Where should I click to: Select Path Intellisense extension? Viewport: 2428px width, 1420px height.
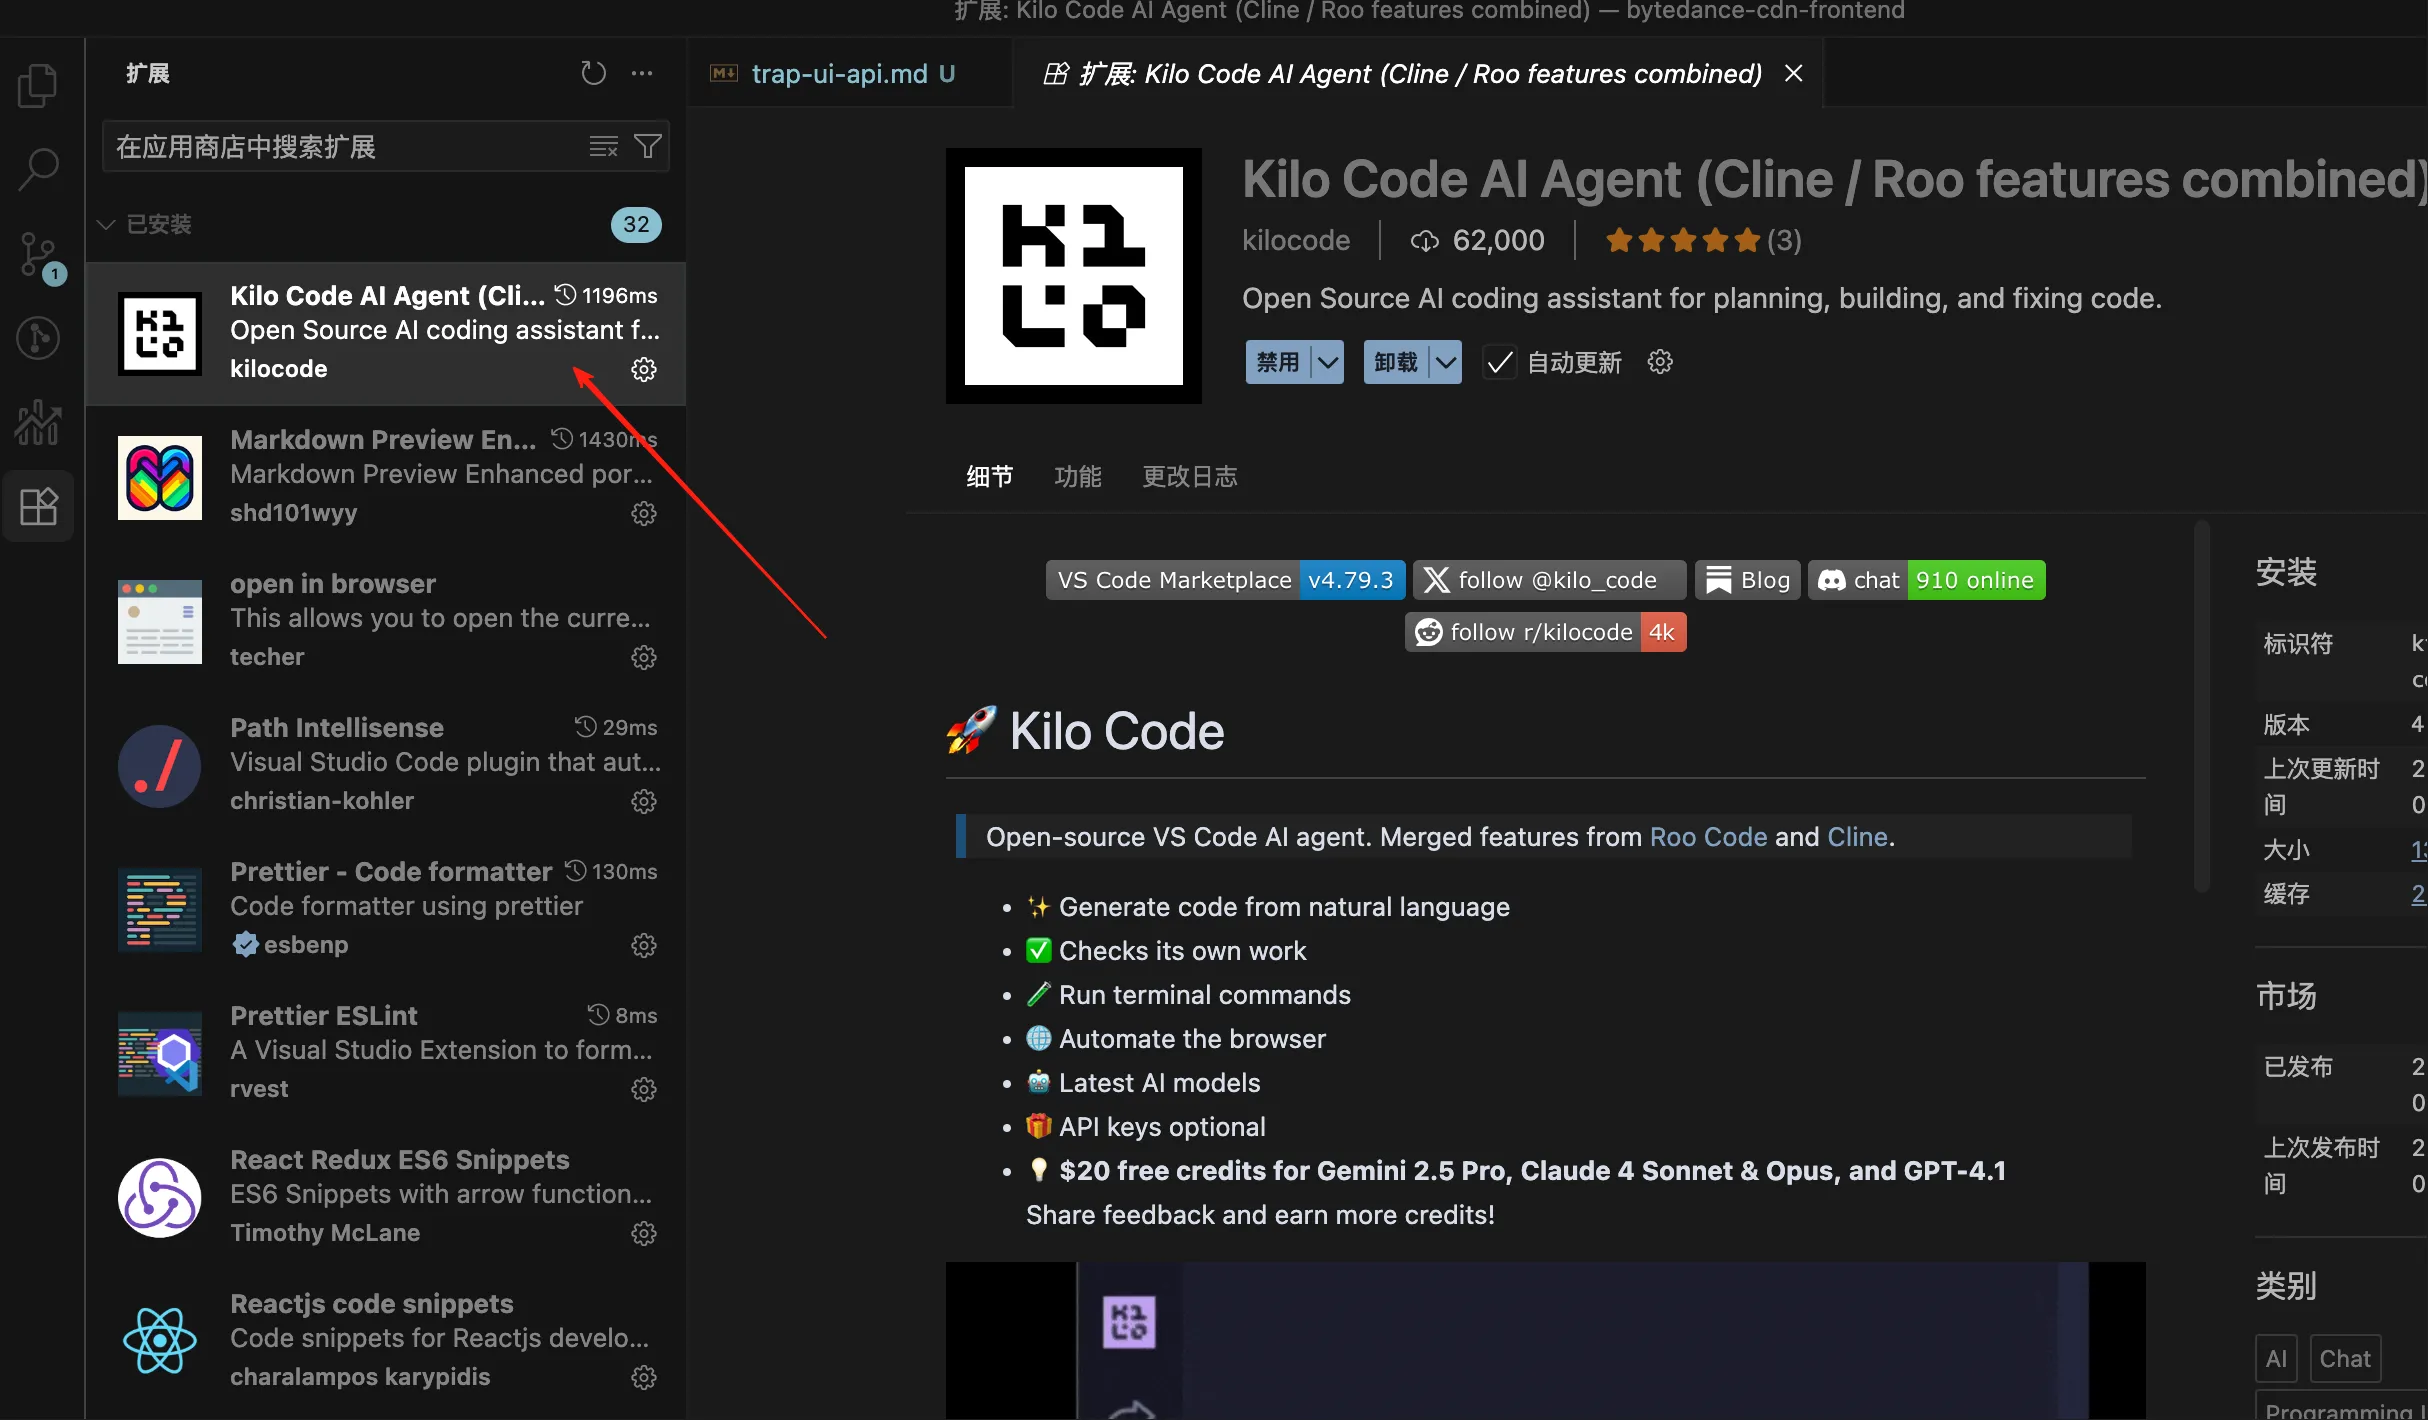pyautogui.click(x=386, y=765)
